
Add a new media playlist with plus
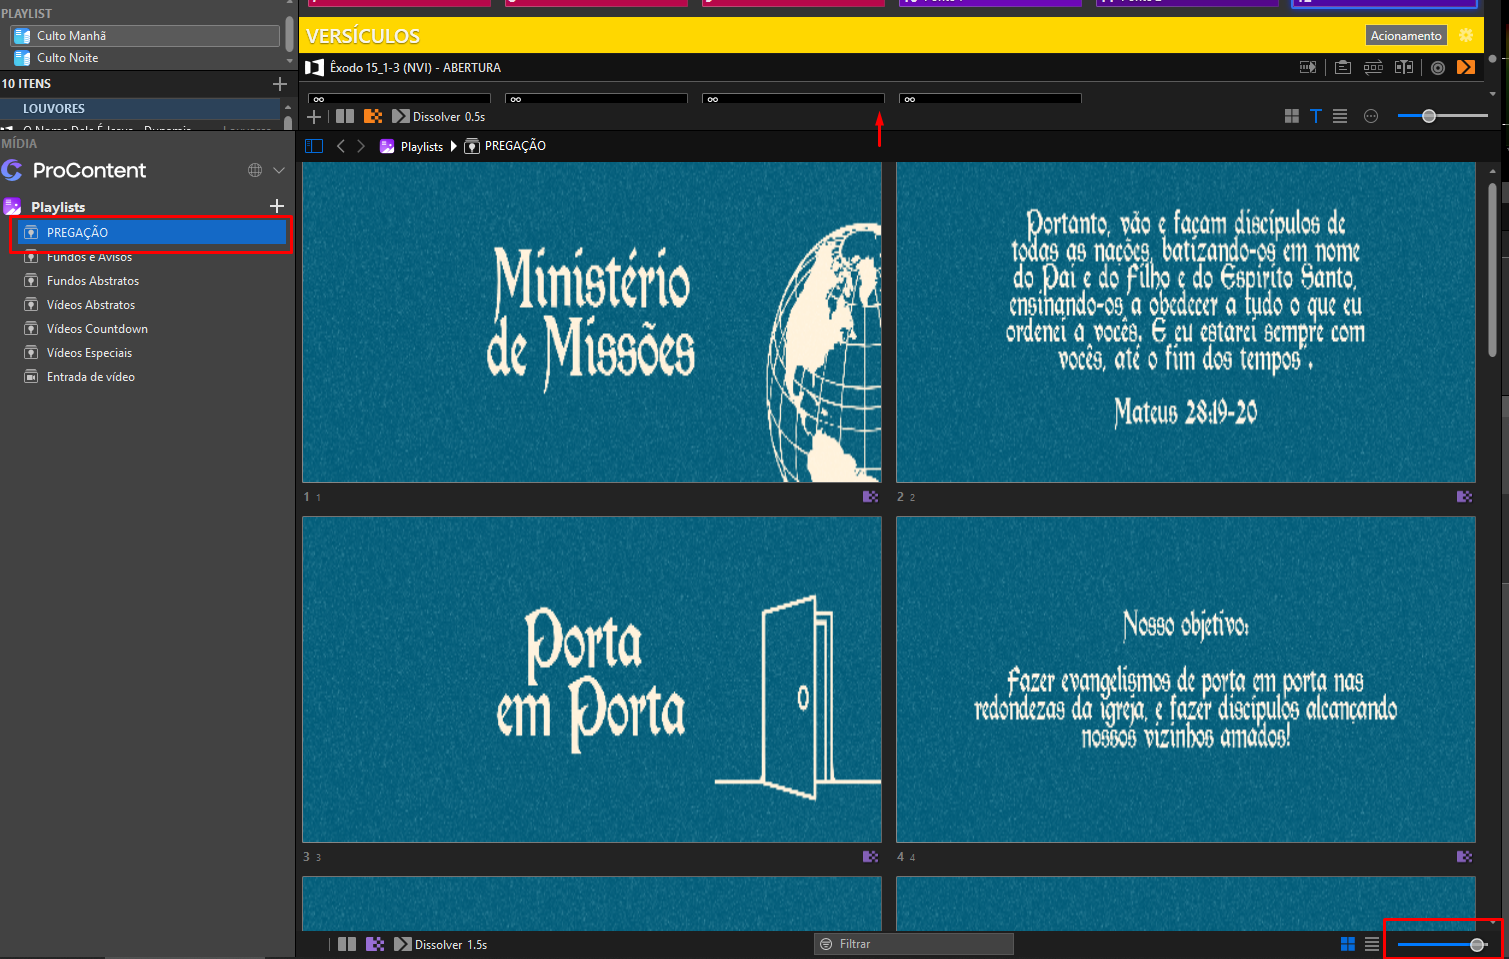(x=277, y=206)
